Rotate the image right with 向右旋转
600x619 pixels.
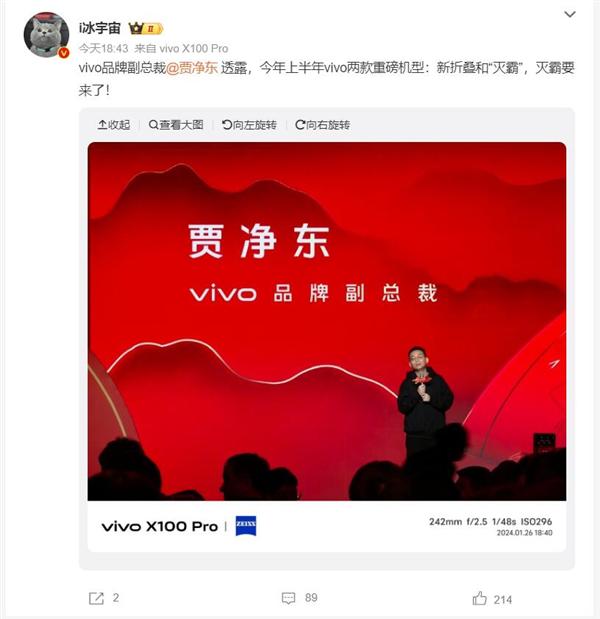click(322, 125)
